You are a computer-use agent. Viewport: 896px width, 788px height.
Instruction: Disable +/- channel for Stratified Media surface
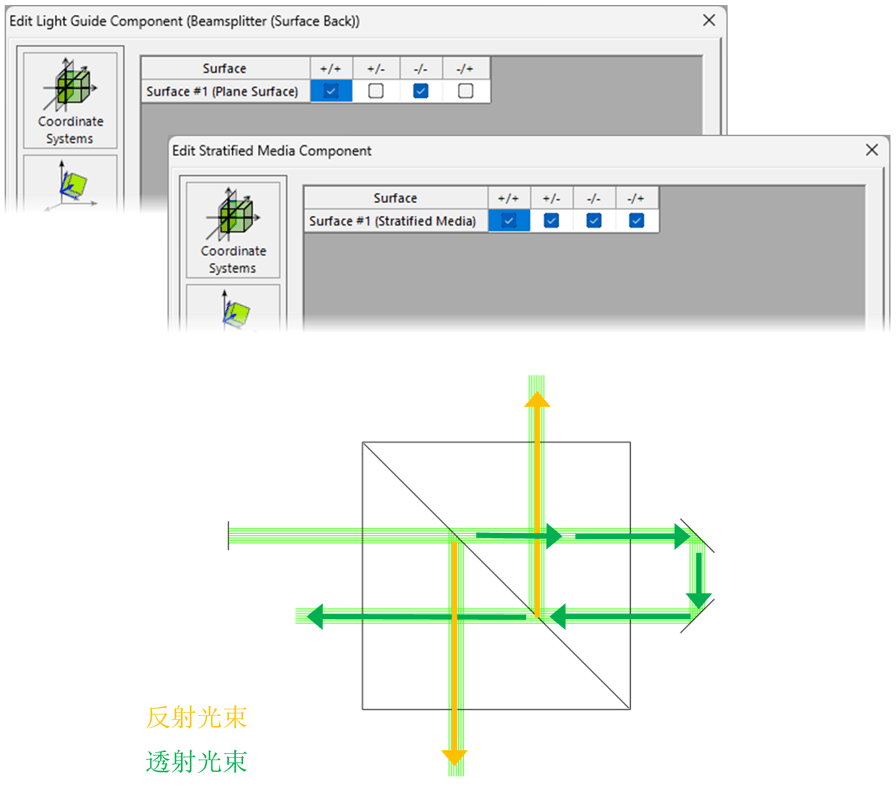[551, 221]
